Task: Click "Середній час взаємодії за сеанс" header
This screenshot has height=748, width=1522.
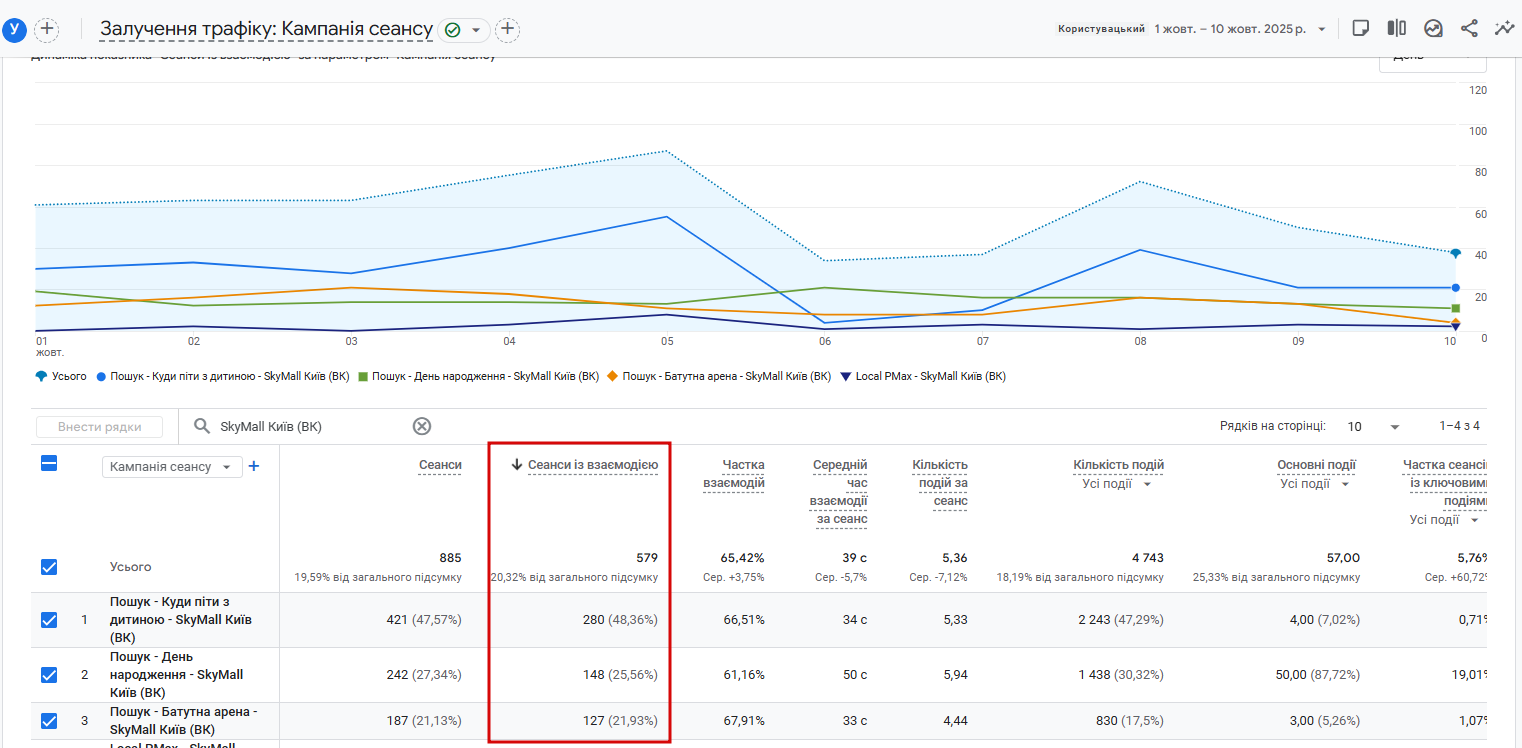Action: pos(839,492)
